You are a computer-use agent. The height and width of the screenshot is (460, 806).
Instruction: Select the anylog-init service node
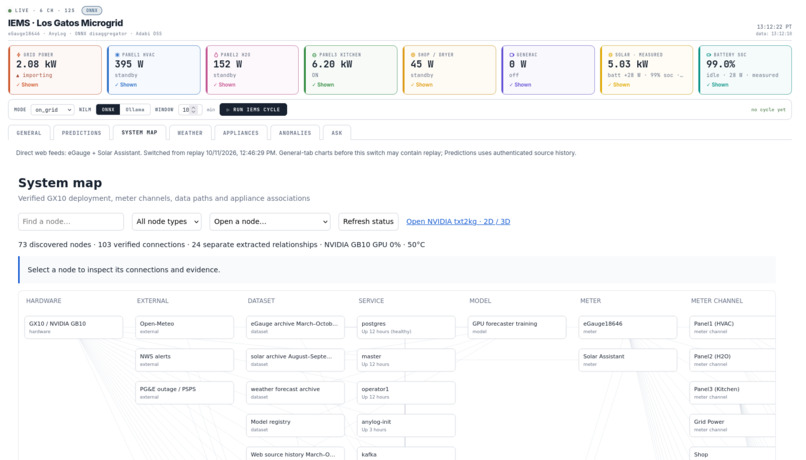pyautogui.click(x=406, y=425)
